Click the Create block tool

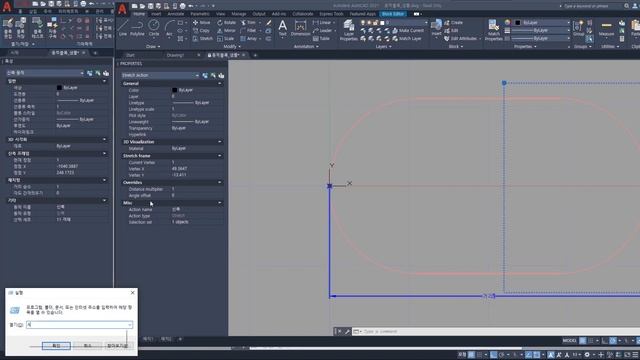pos(453,22)
